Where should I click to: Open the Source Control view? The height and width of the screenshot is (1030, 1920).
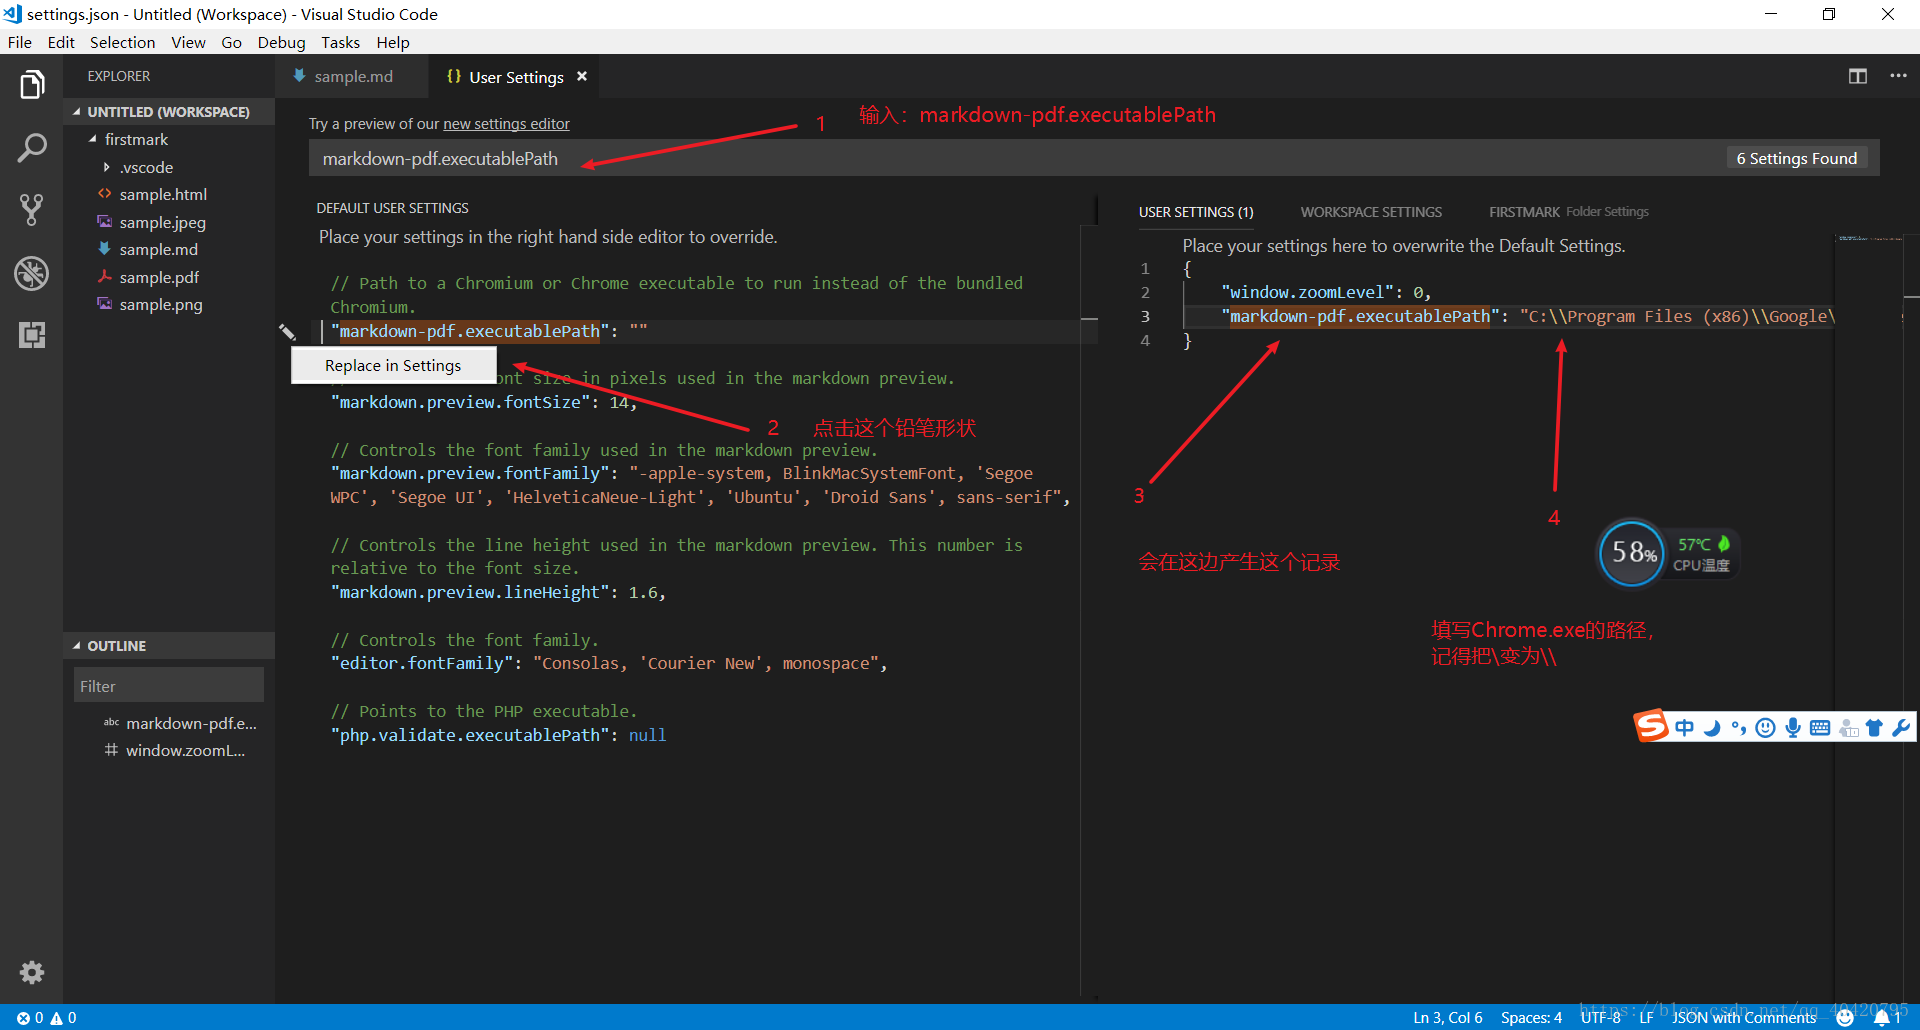33,210
